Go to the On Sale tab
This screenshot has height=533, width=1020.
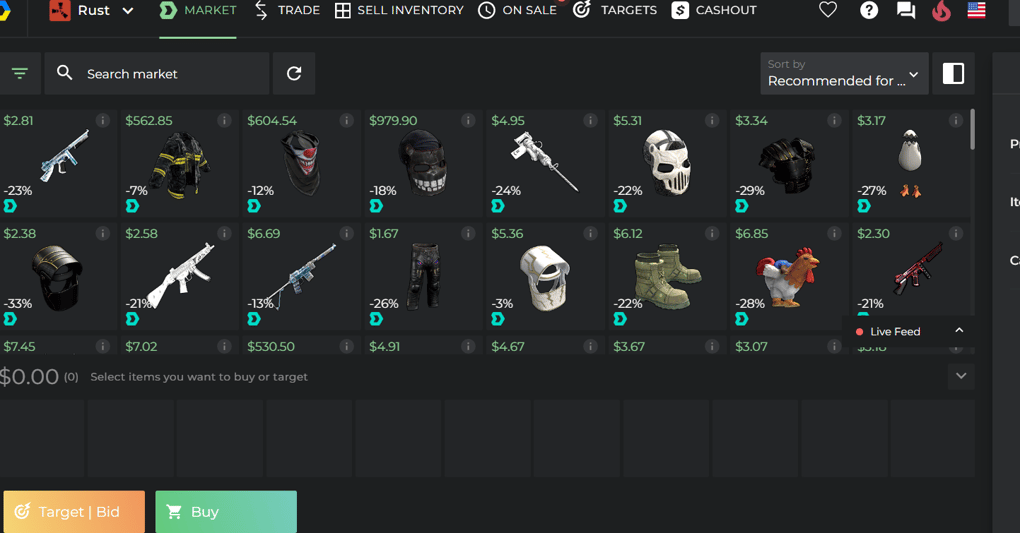pyautogui.click(x=517, y=10)
